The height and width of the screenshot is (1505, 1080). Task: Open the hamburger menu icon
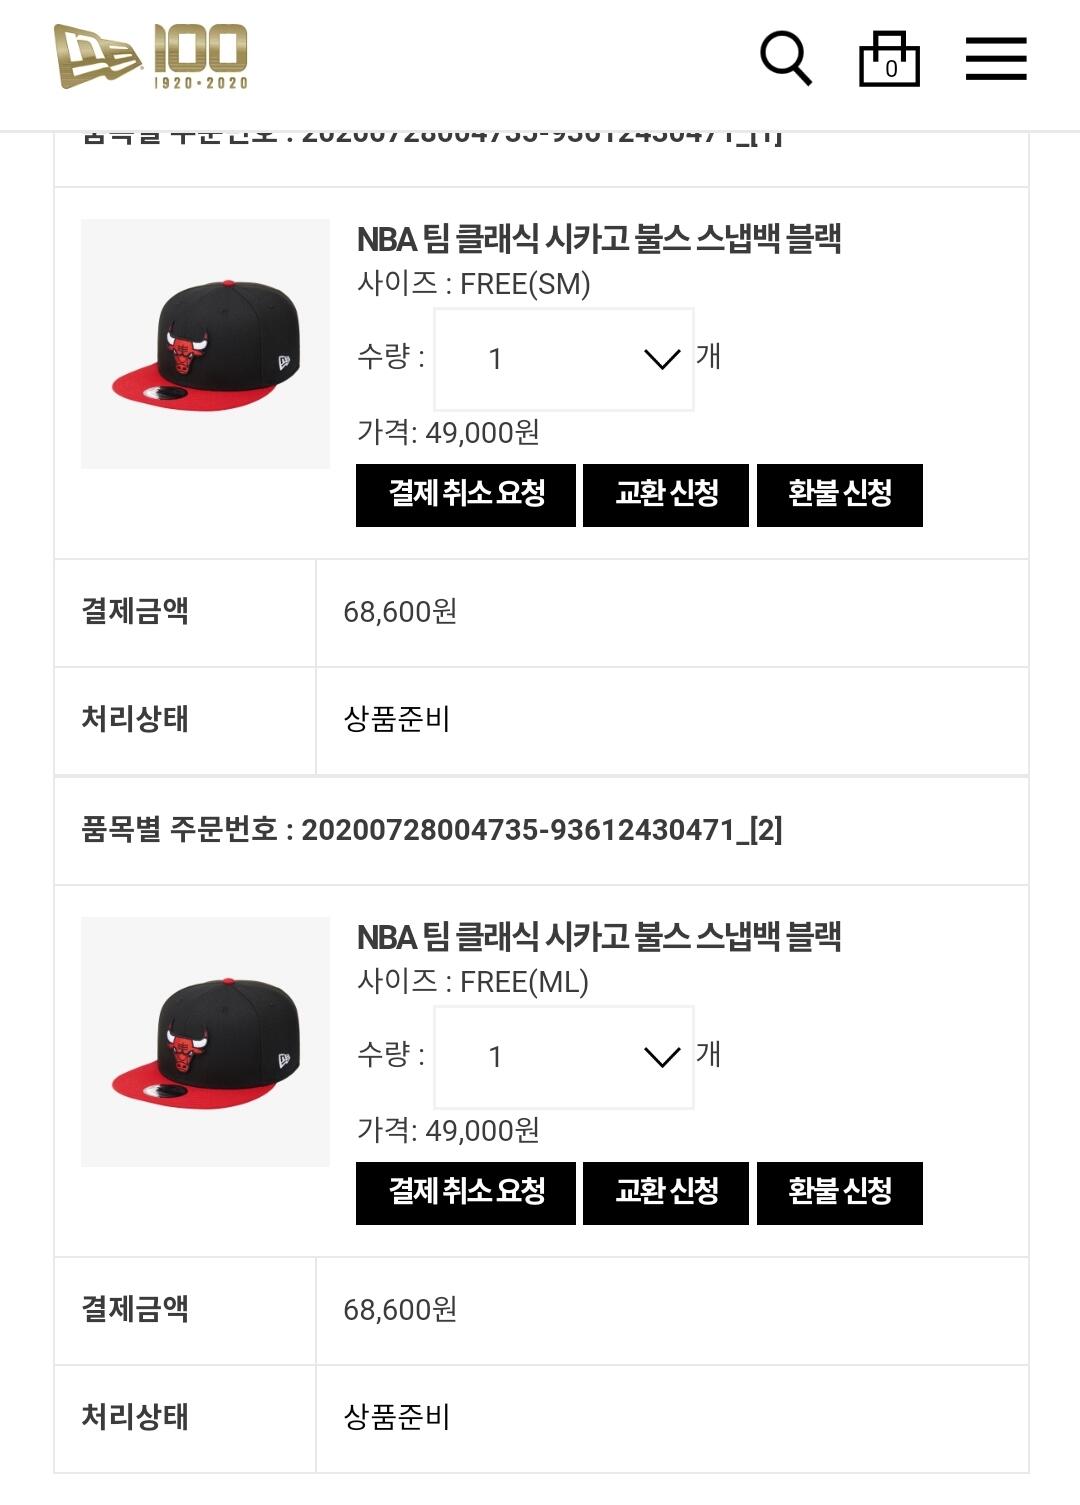(996, 58)
